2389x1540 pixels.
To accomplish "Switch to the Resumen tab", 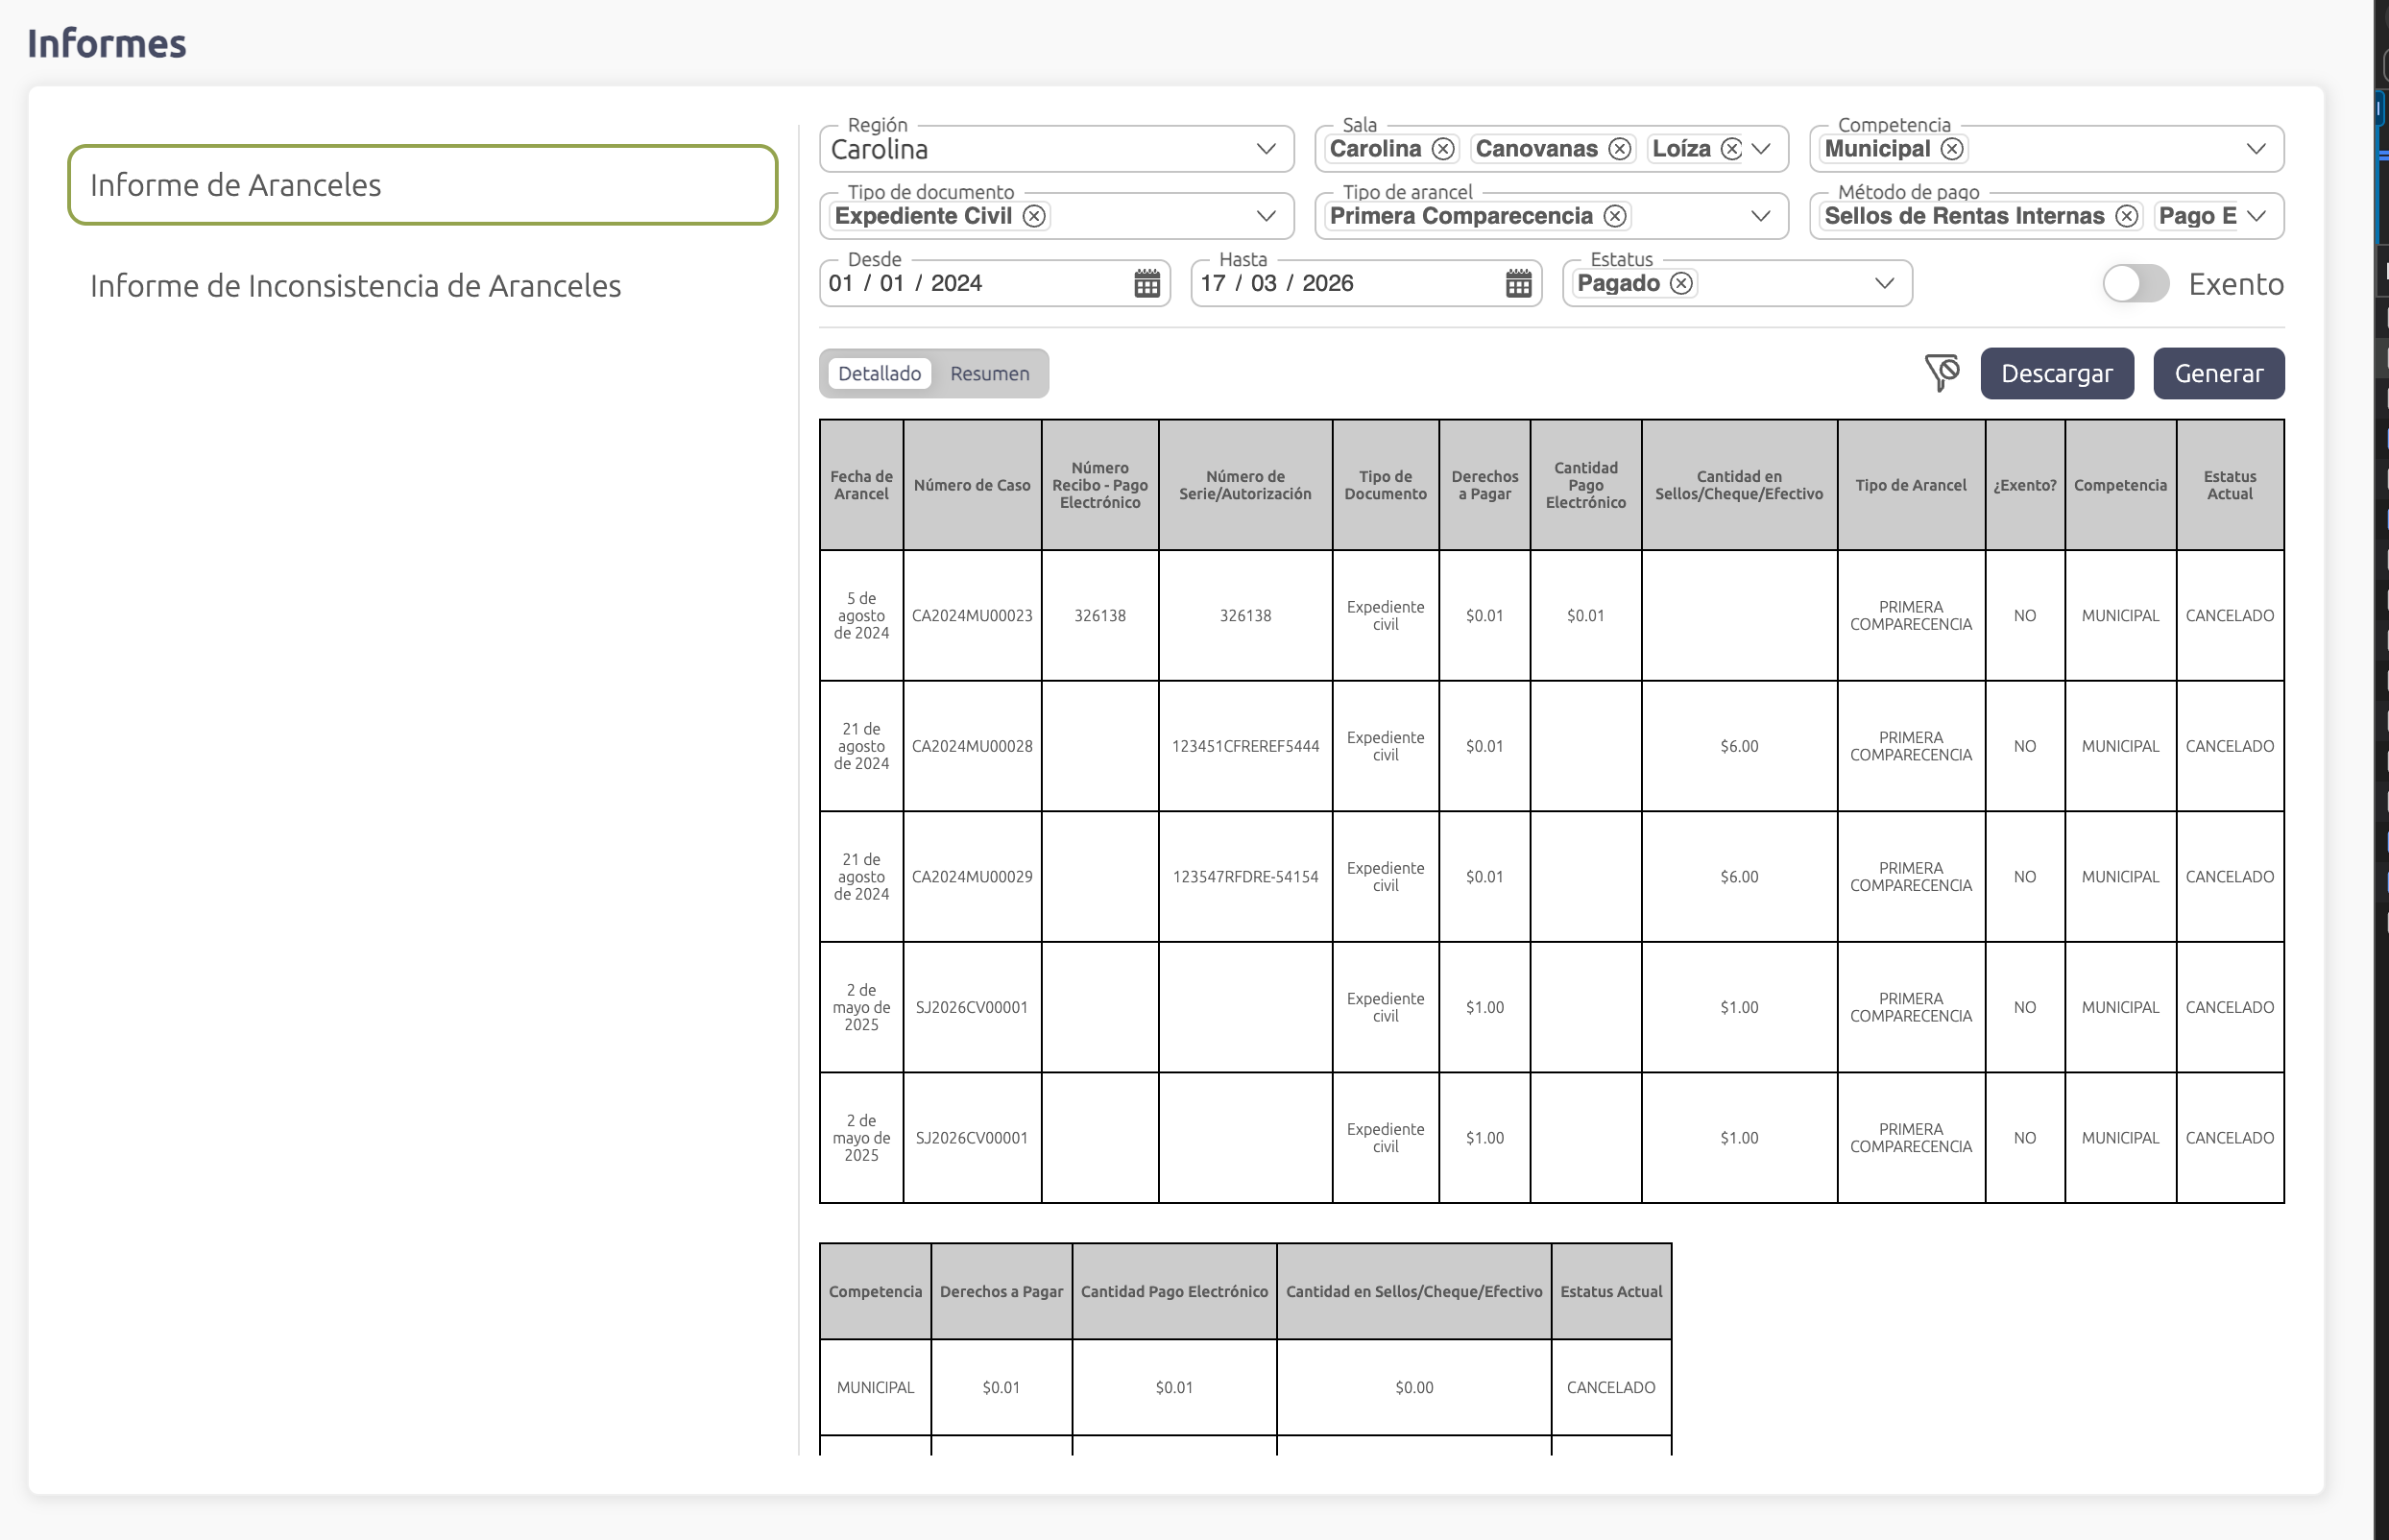I will pos(988,373).
